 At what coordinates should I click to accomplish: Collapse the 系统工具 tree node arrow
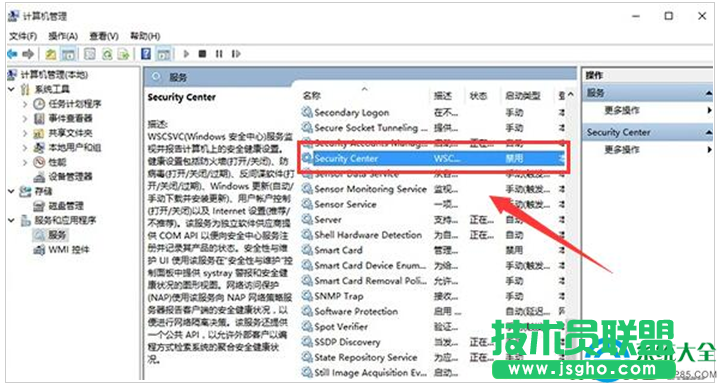(12, 89)
